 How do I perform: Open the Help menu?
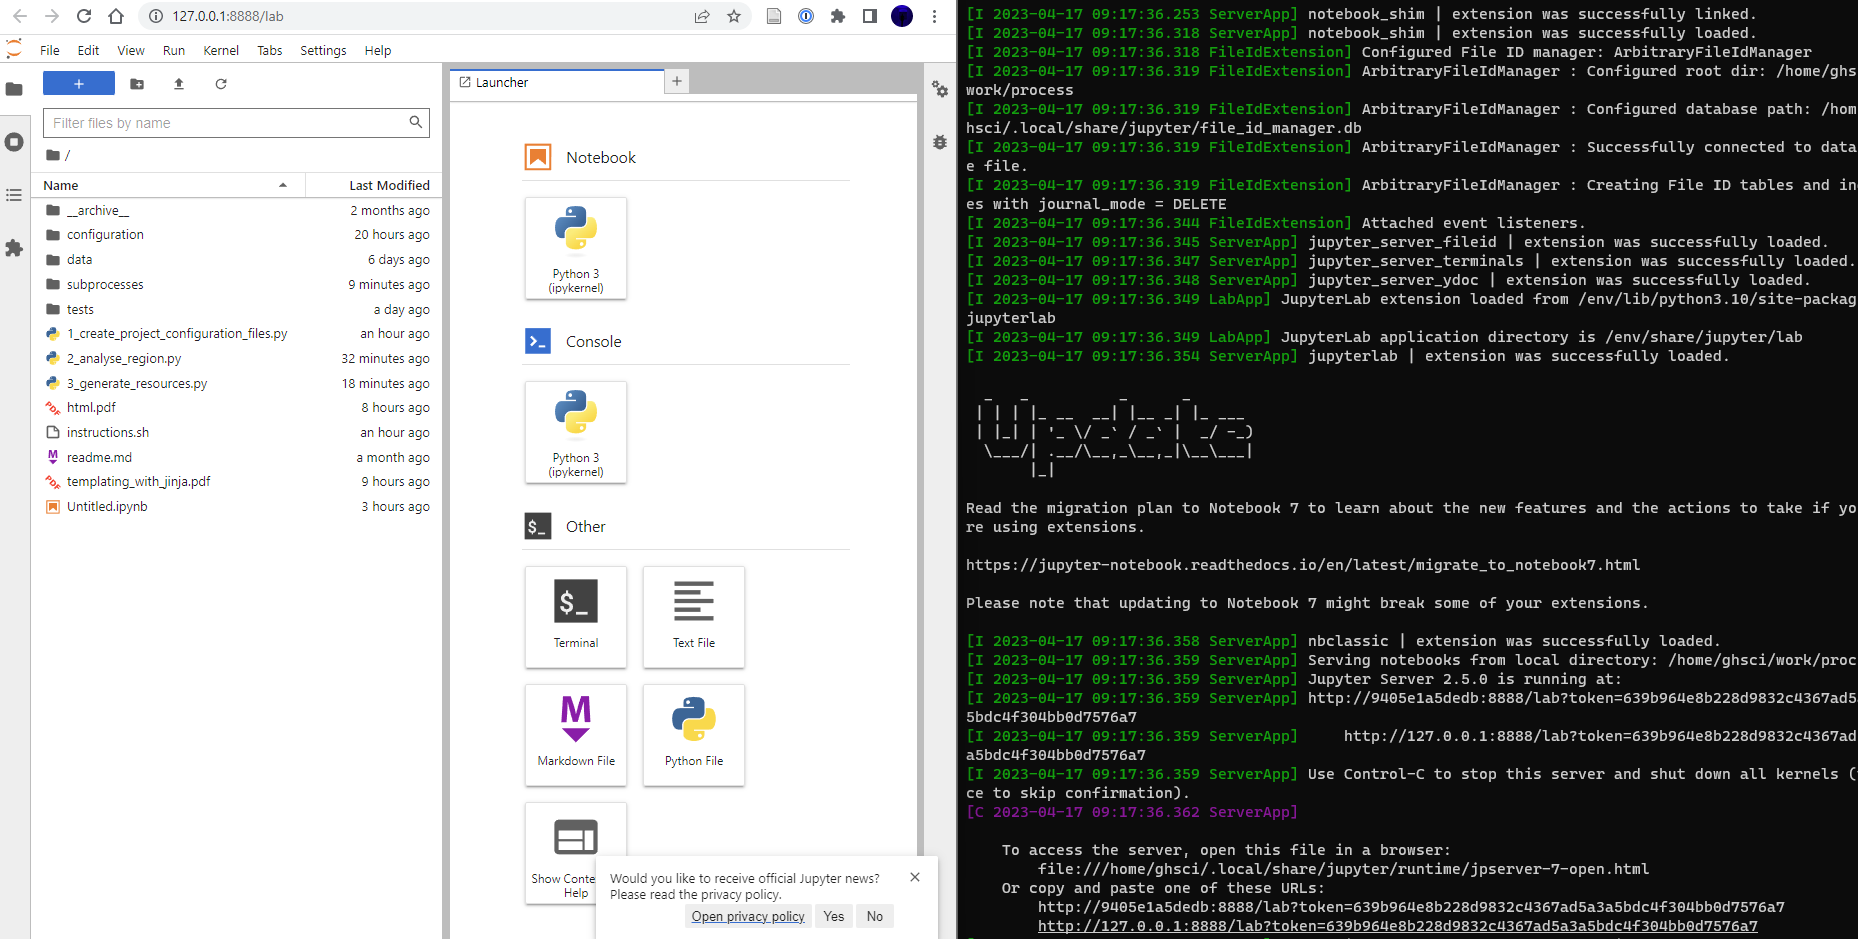pos(378,50)
